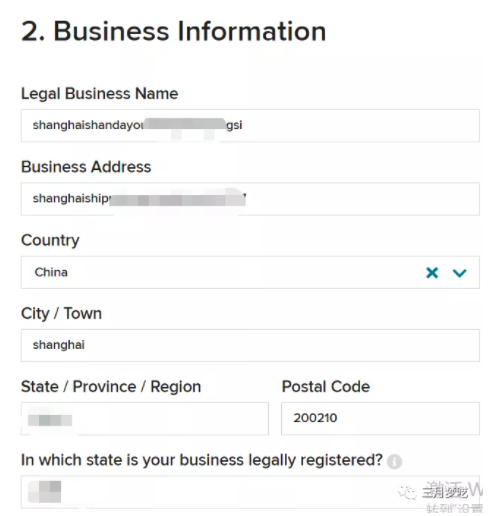Select the City / Town field containing shanghai
This screenshot has height=516, width=504.
(x=250, y=345)
